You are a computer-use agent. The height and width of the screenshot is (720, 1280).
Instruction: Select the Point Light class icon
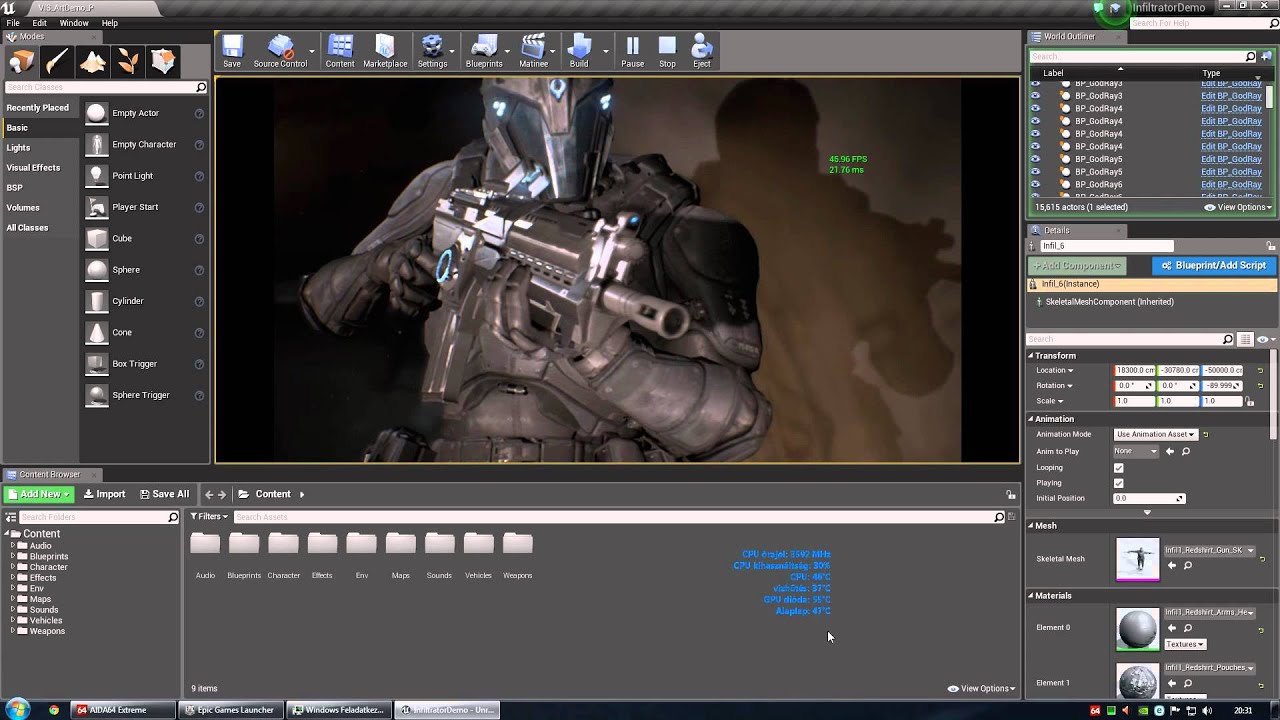pos(96,176)
